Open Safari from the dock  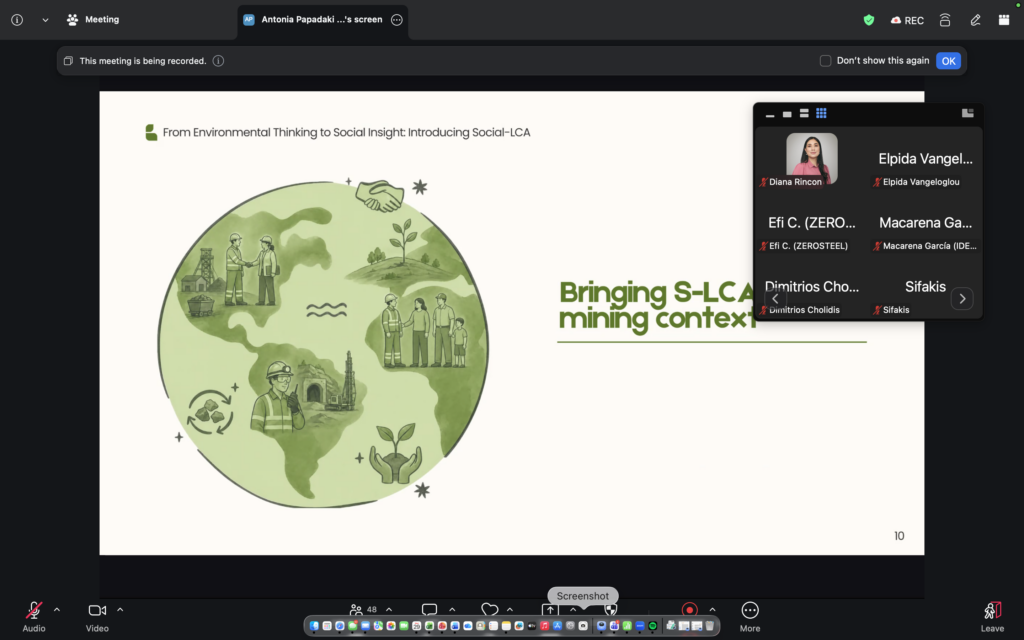click(340, 626)
